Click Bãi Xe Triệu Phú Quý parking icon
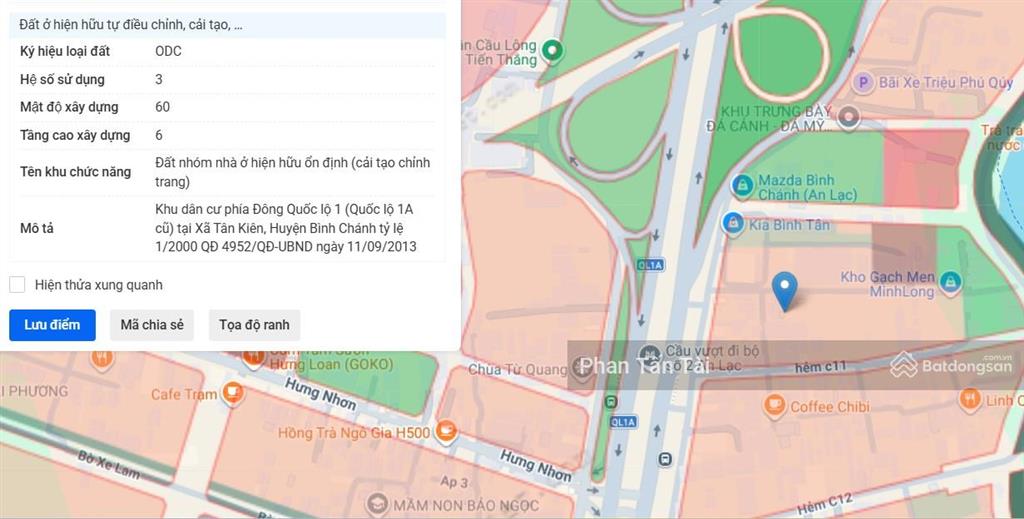 pos(863,83)
